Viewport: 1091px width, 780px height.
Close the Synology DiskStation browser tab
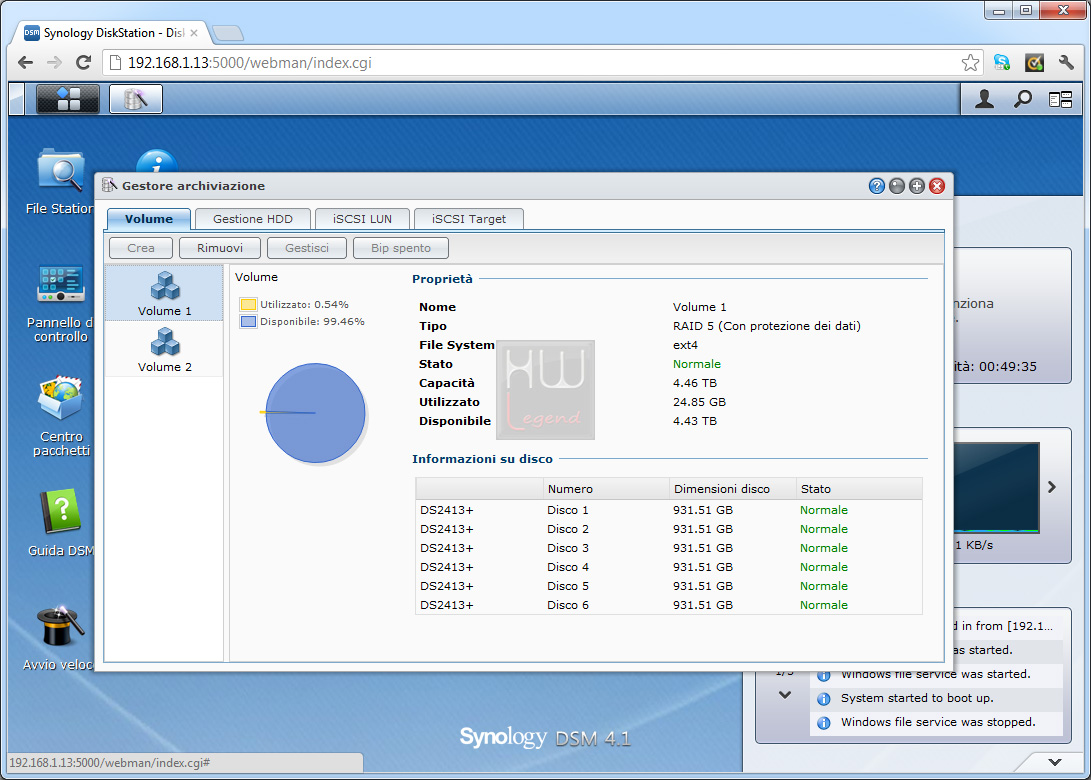pos(194,33)
